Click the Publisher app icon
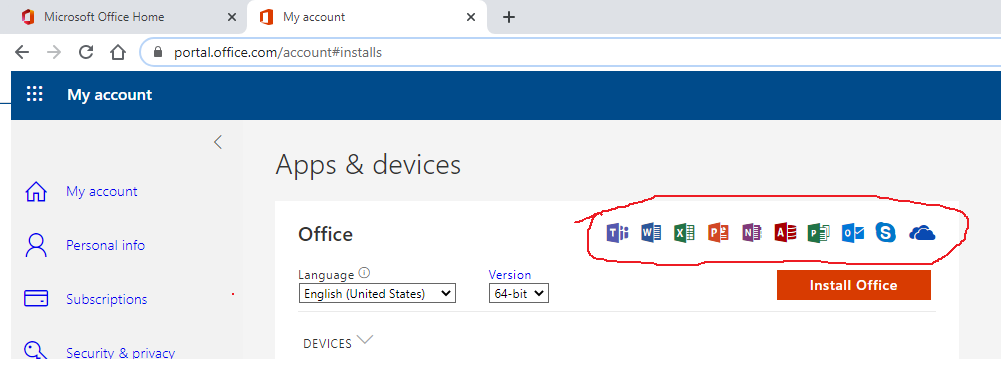Viewport: 1001px width, 368px height. pos(818,233)
